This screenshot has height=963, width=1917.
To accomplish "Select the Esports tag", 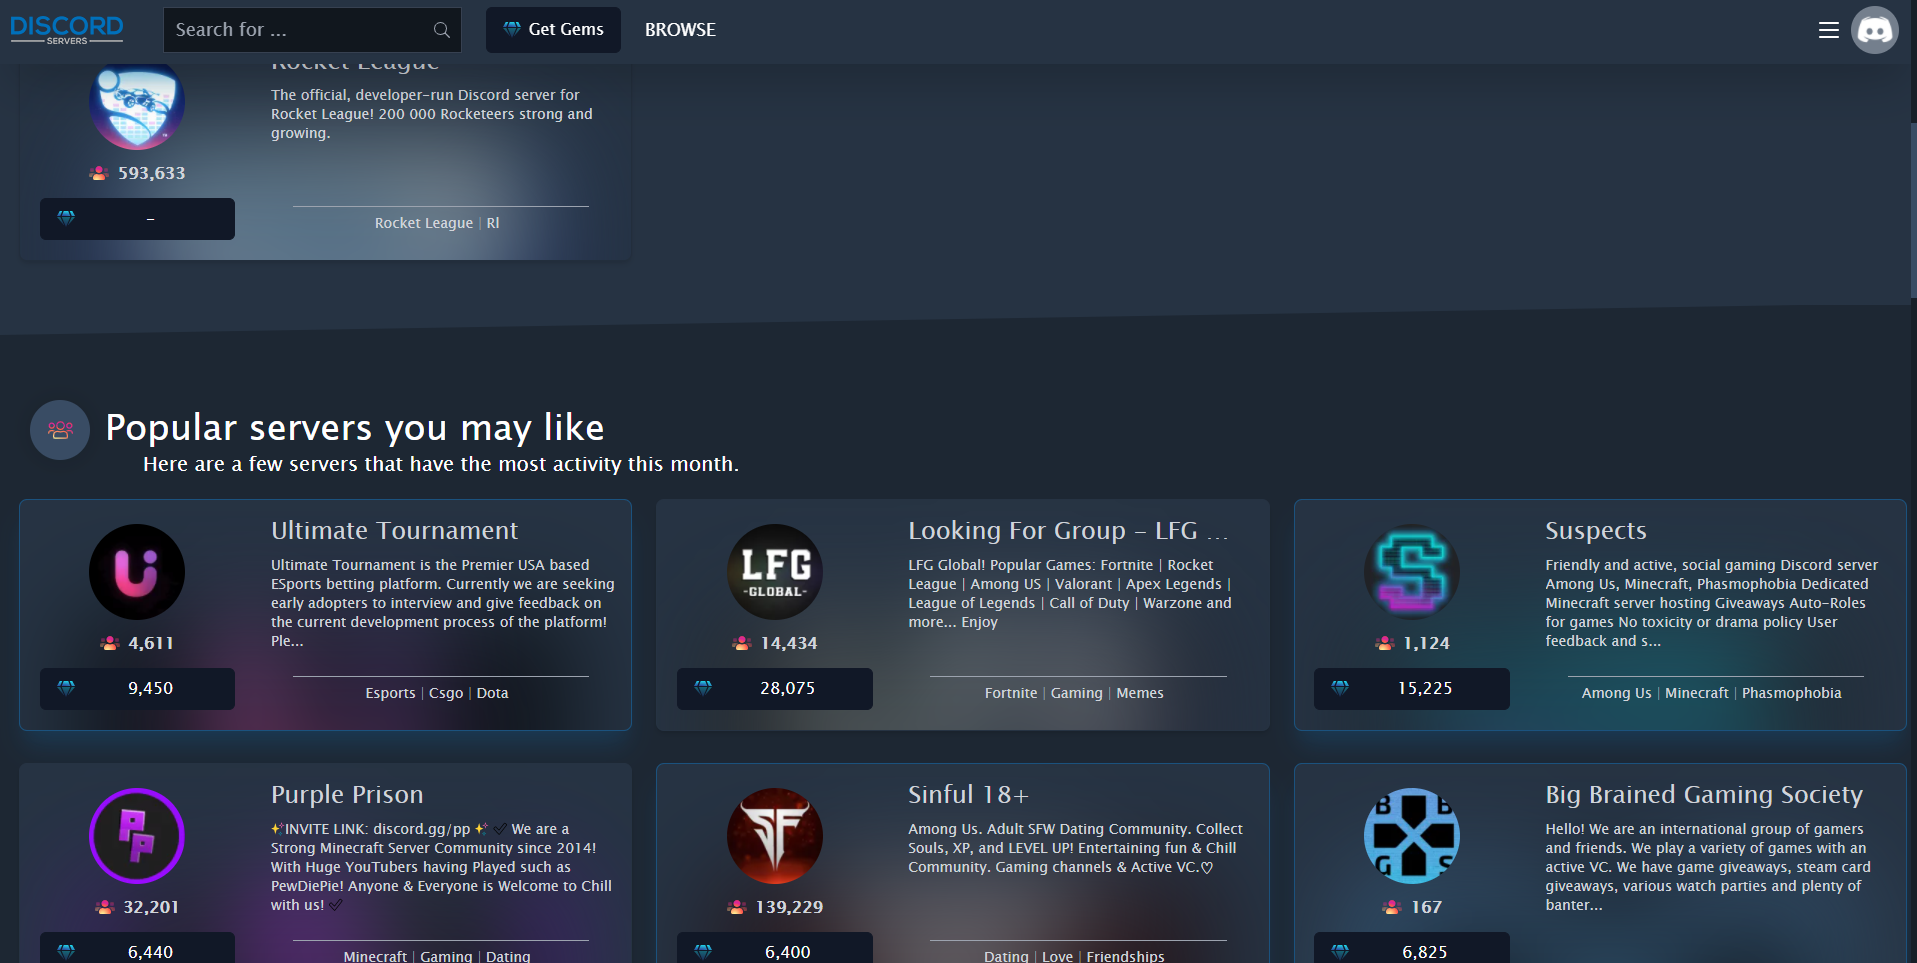I will [x=390, y=693].
